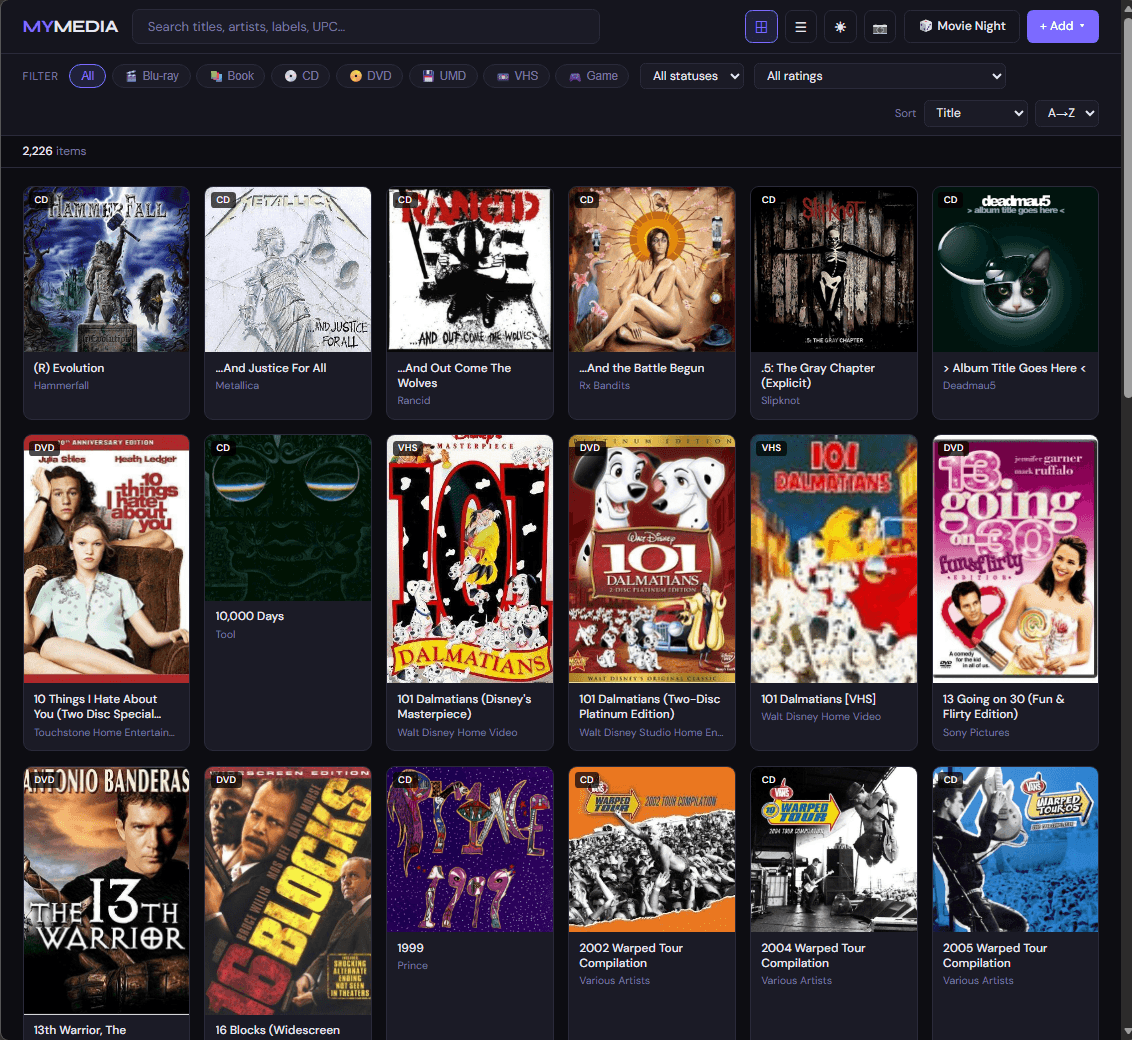This screenshot has height=1040, width=1132.
Task: Switch to grid view layout
Action: [x=761, y=26]
